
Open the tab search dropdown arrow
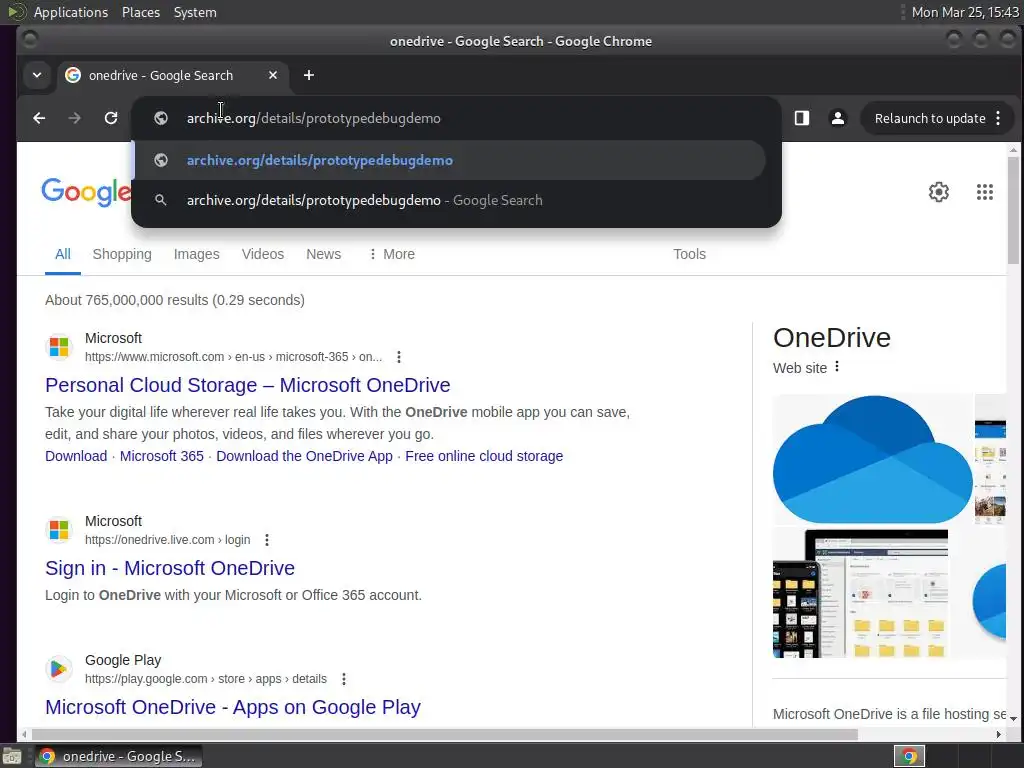coord(37,75)
